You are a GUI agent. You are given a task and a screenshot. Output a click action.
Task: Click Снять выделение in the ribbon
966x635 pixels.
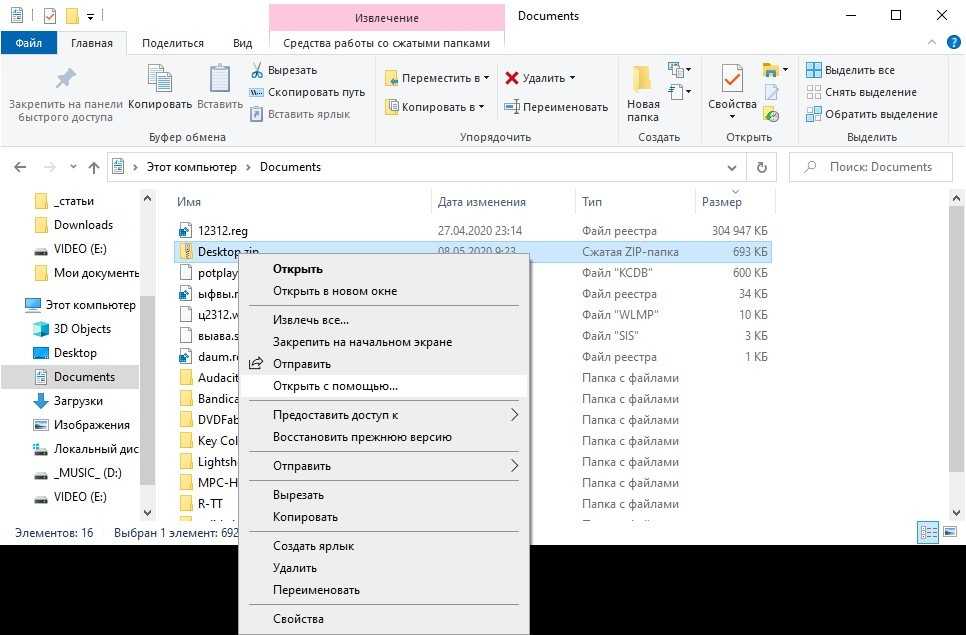pos(861,92)
